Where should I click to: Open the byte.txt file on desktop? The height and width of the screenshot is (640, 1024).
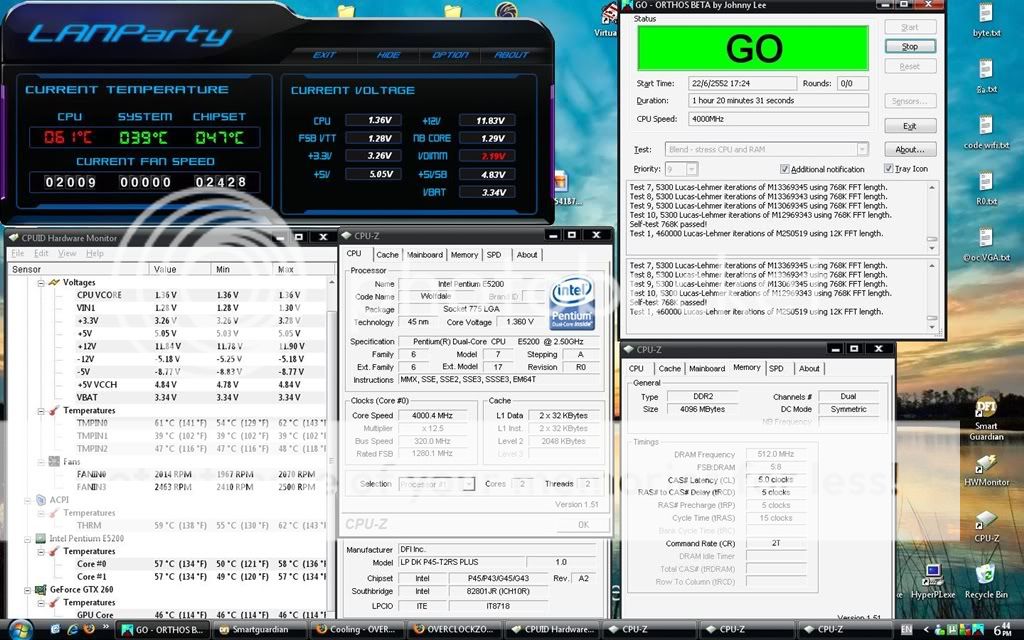point(986,18)
